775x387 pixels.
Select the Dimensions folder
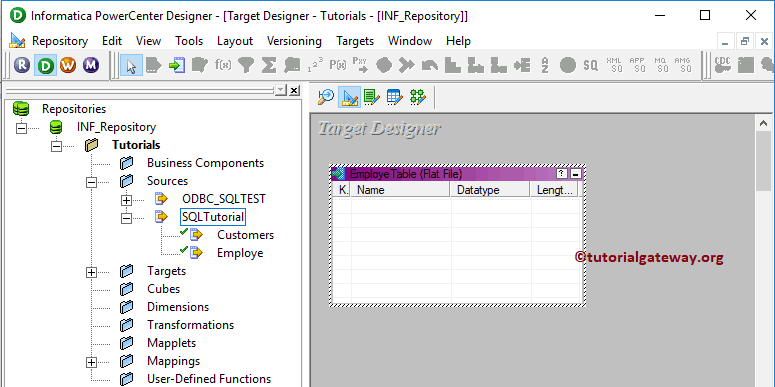point(178,307)
